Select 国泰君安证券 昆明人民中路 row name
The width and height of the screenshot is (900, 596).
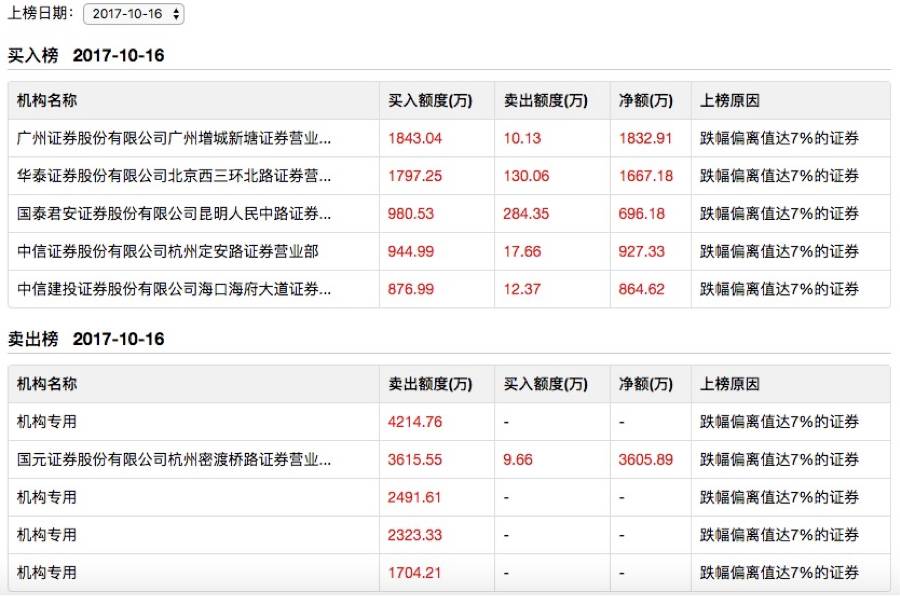(x=174, y=214)
